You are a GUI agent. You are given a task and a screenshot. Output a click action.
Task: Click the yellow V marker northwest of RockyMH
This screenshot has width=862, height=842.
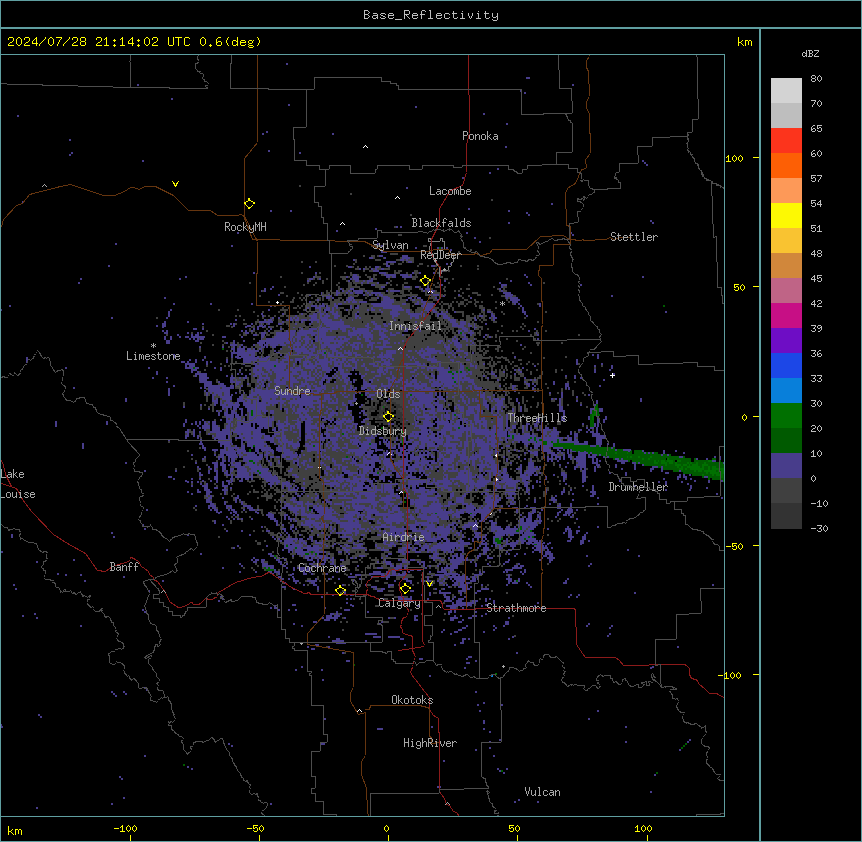tap(175, 184)
